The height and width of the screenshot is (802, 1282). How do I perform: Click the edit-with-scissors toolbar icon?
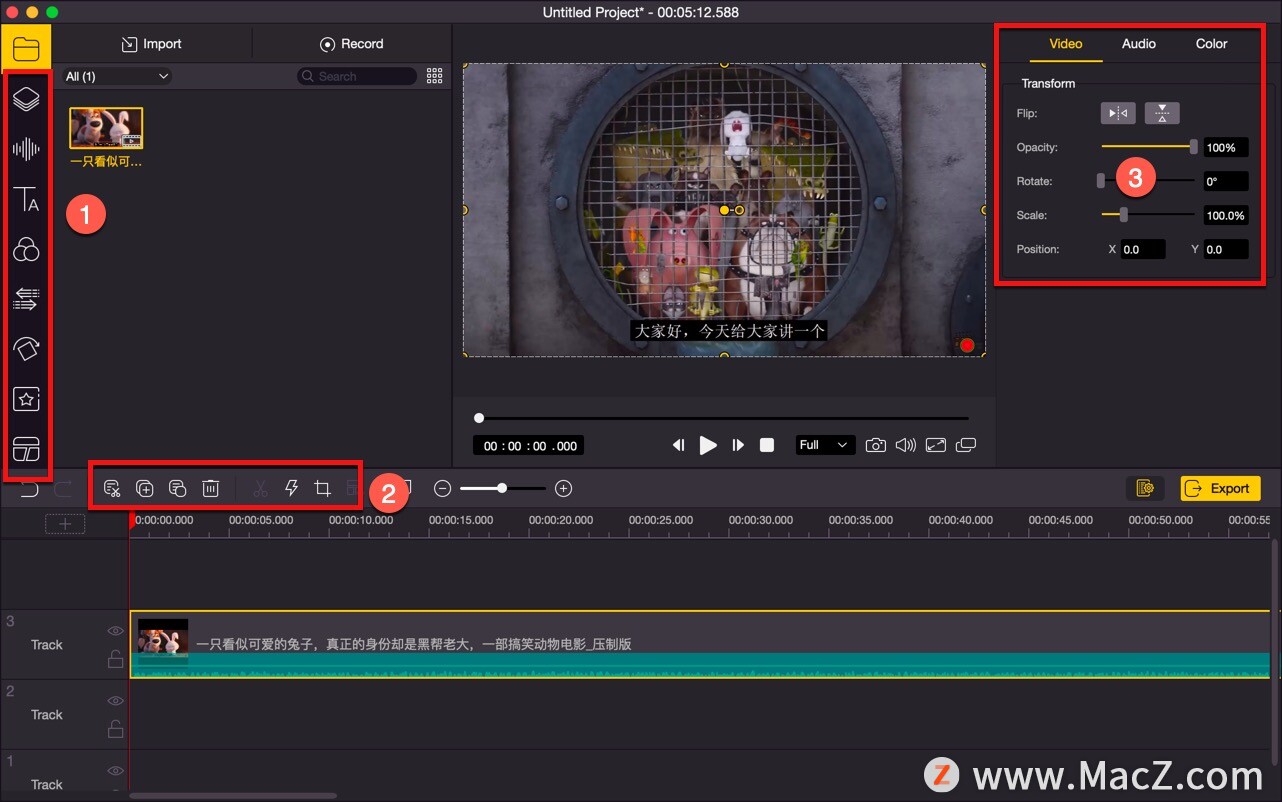[x=112, y=488]
